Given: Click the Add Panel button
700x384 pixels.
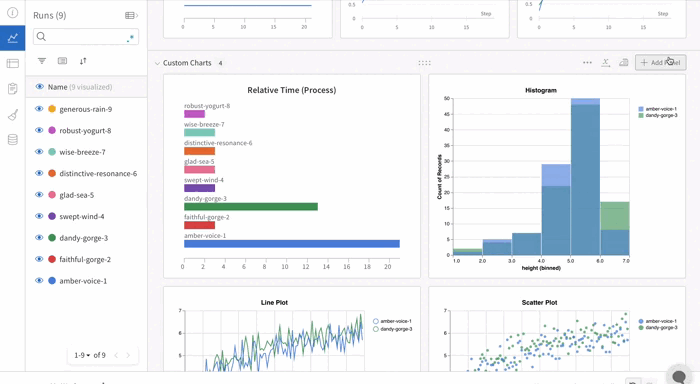Looking at the screenshot, I should click(x=660, y=63).
